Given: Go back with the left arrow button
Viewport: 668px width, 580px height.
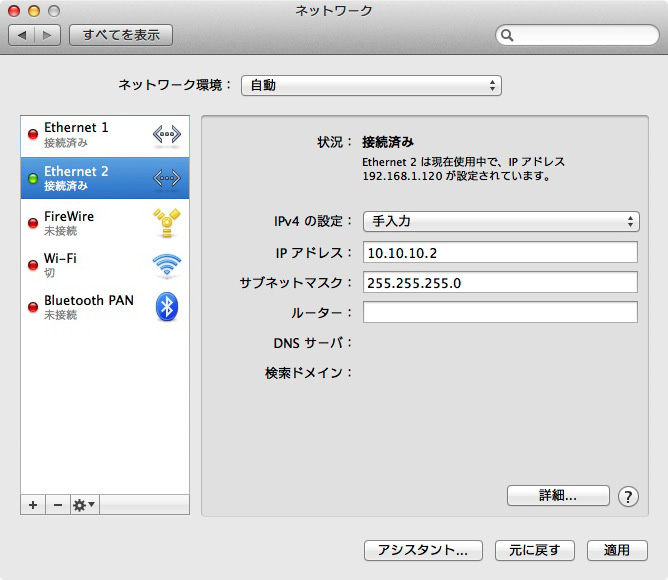Looking at the screenshot, I should pos(23,35).
